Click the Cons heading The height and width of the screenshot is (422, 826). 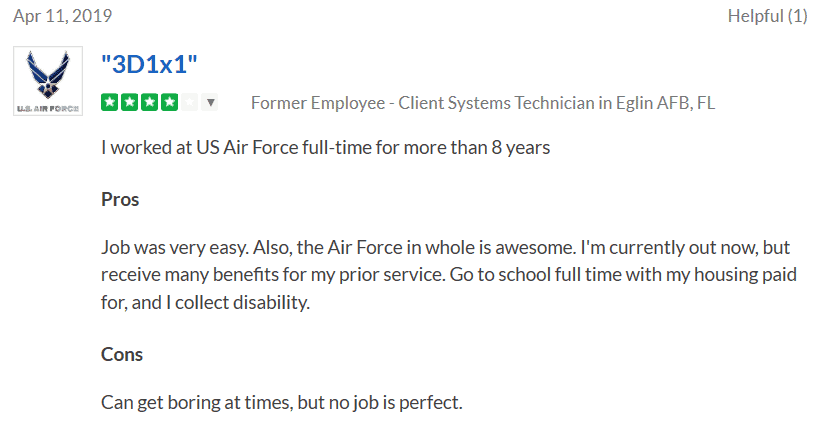122,353
